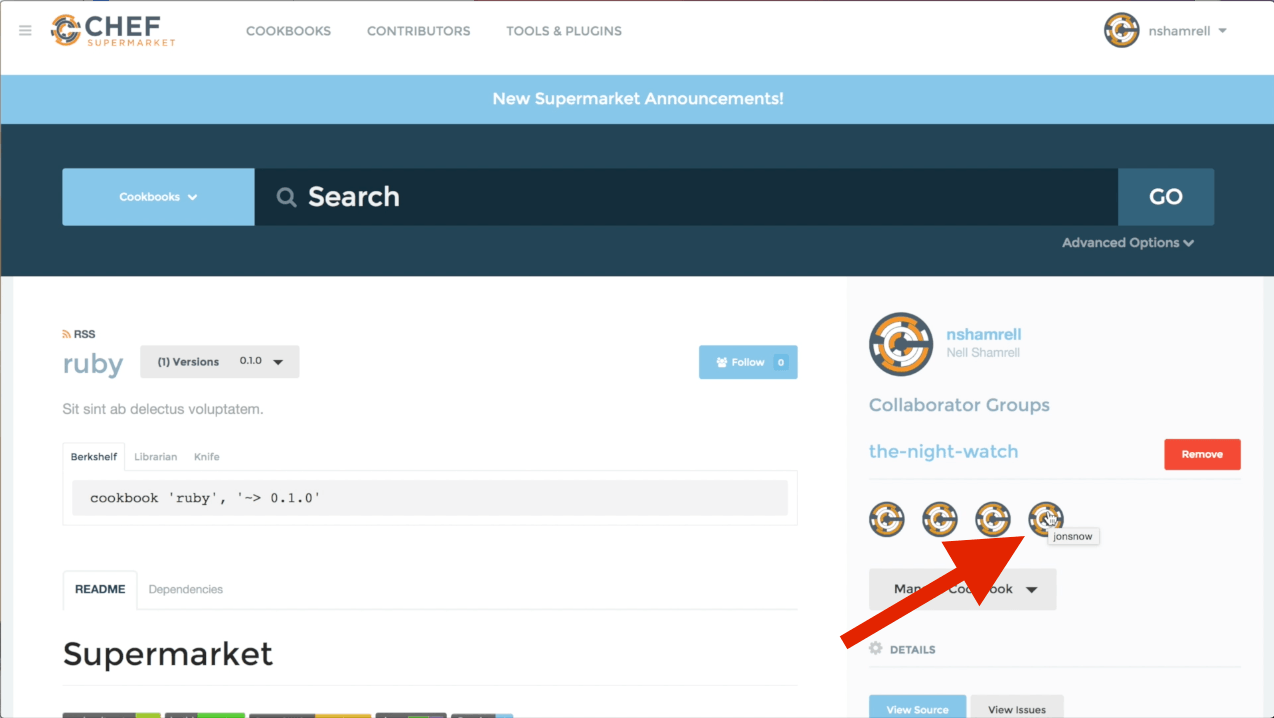
Task: Open the hamburger menu icon
Action: click(x=25, y=31)
